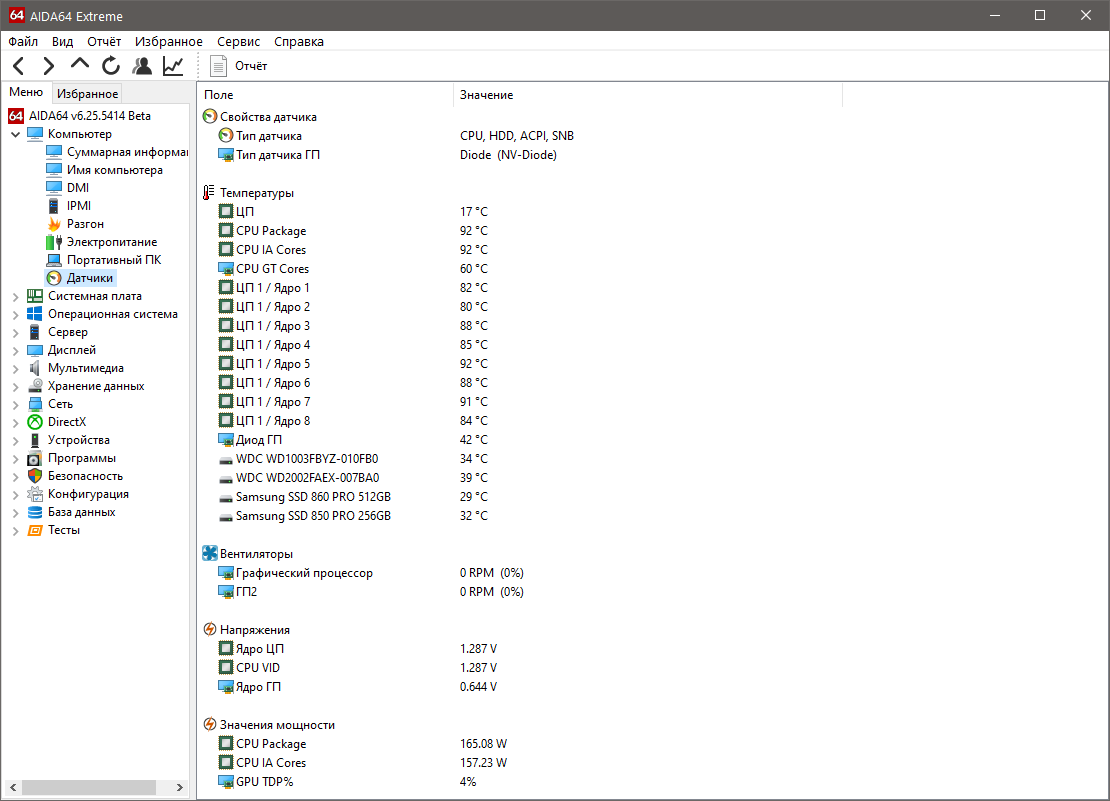The image size is (1110, 801).
Task: Open the Избранное menu in menu bar
Action: point(168,42)
